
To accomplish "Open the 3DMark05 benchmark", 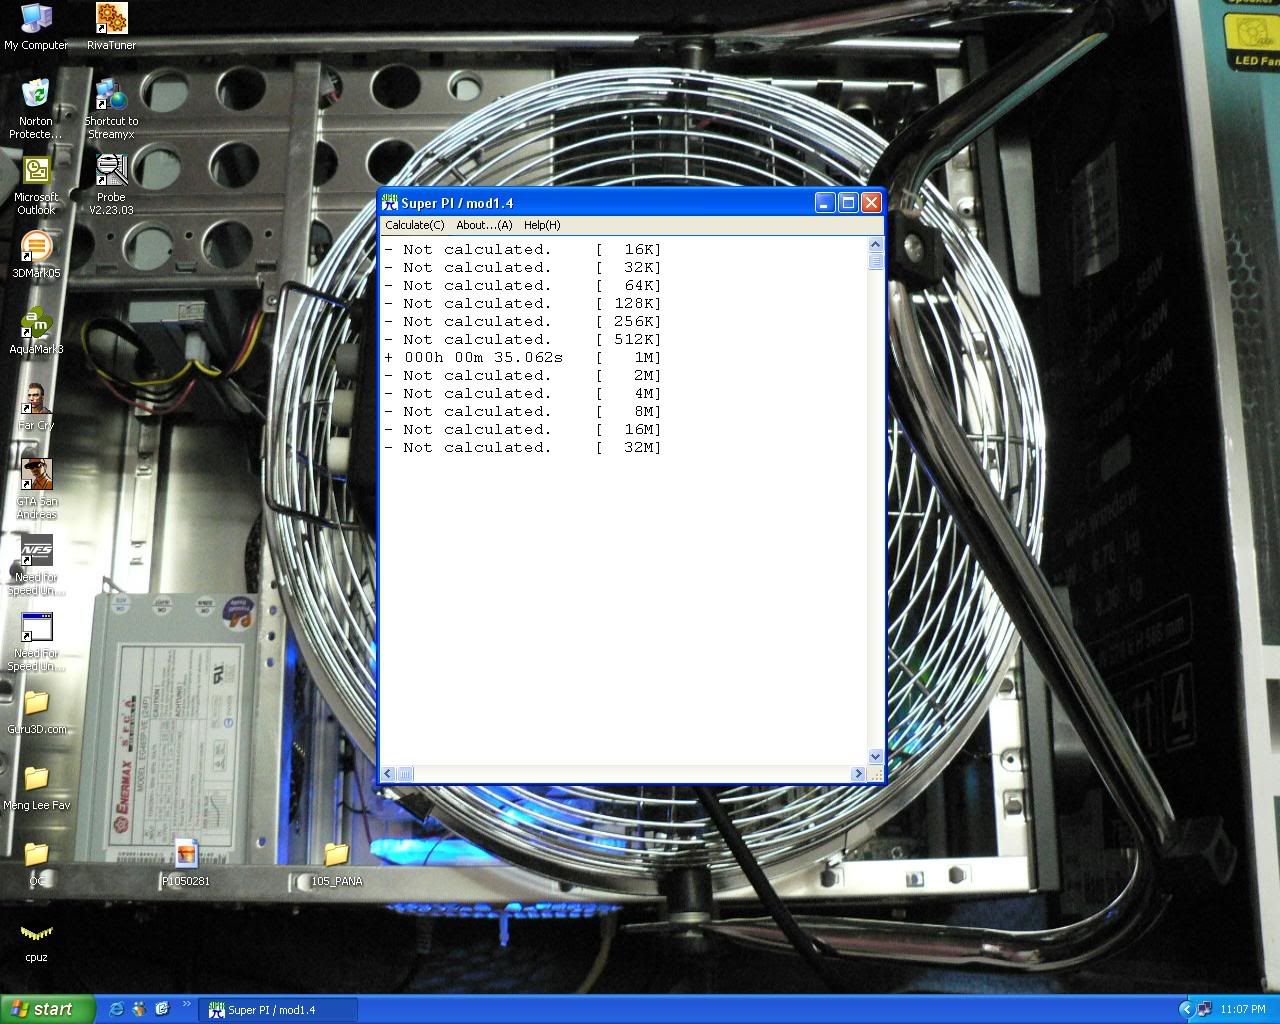I will point(36,247).
